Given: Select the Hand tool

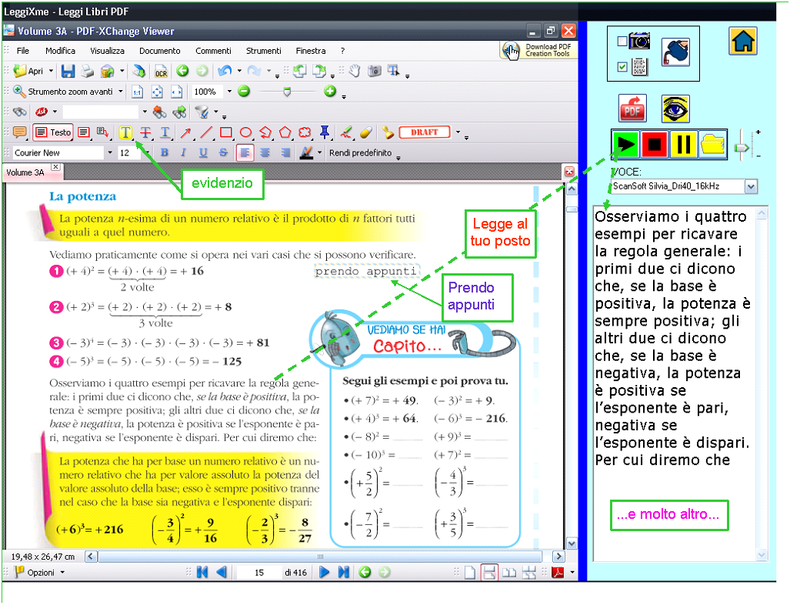Looking at the screenshot, I should pyautogui.click(x=355, y=71).
